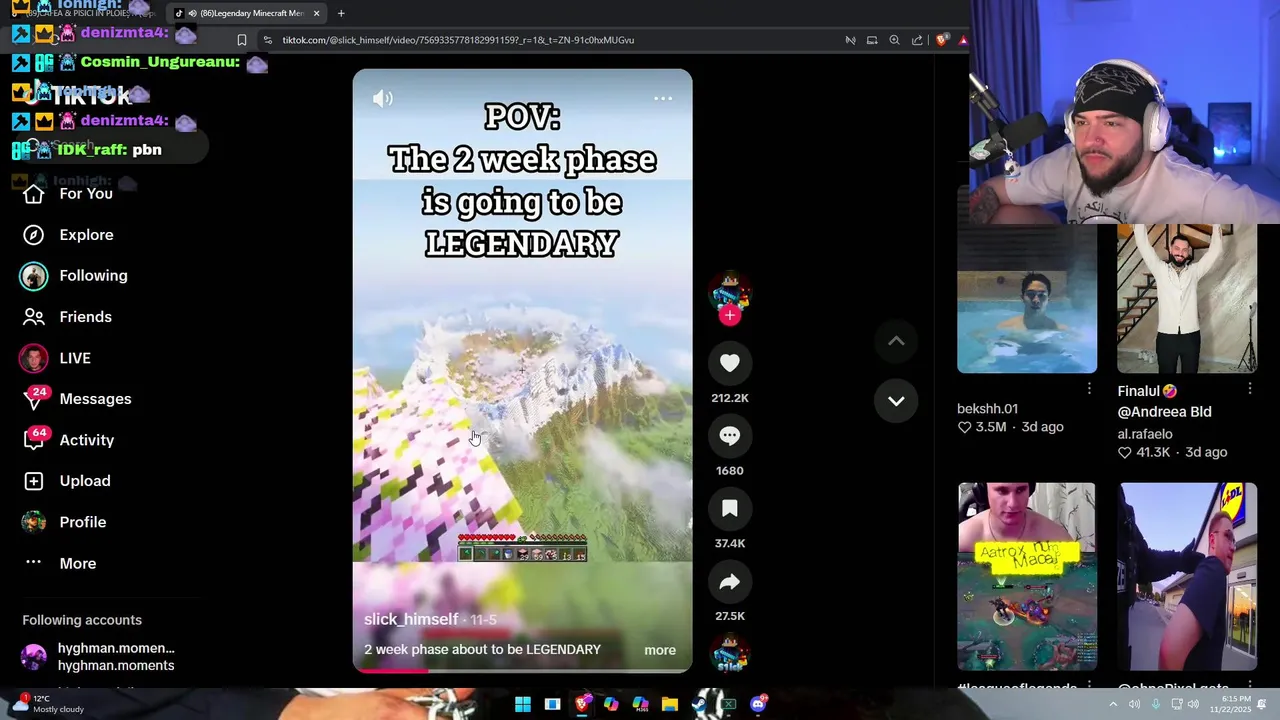
Task: Open Following feed
Action: click(x=75, y=275)
